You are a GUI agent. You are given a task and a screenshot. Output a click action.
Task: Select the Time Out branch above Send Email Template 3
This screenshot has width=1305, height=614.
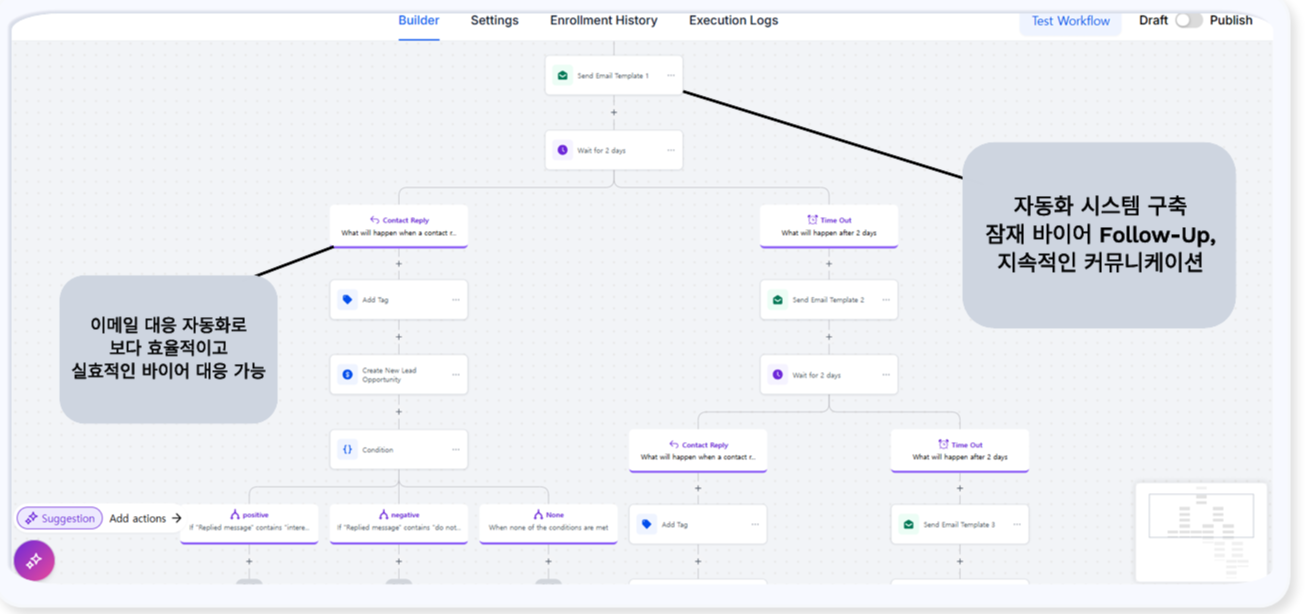pos(960,451)
